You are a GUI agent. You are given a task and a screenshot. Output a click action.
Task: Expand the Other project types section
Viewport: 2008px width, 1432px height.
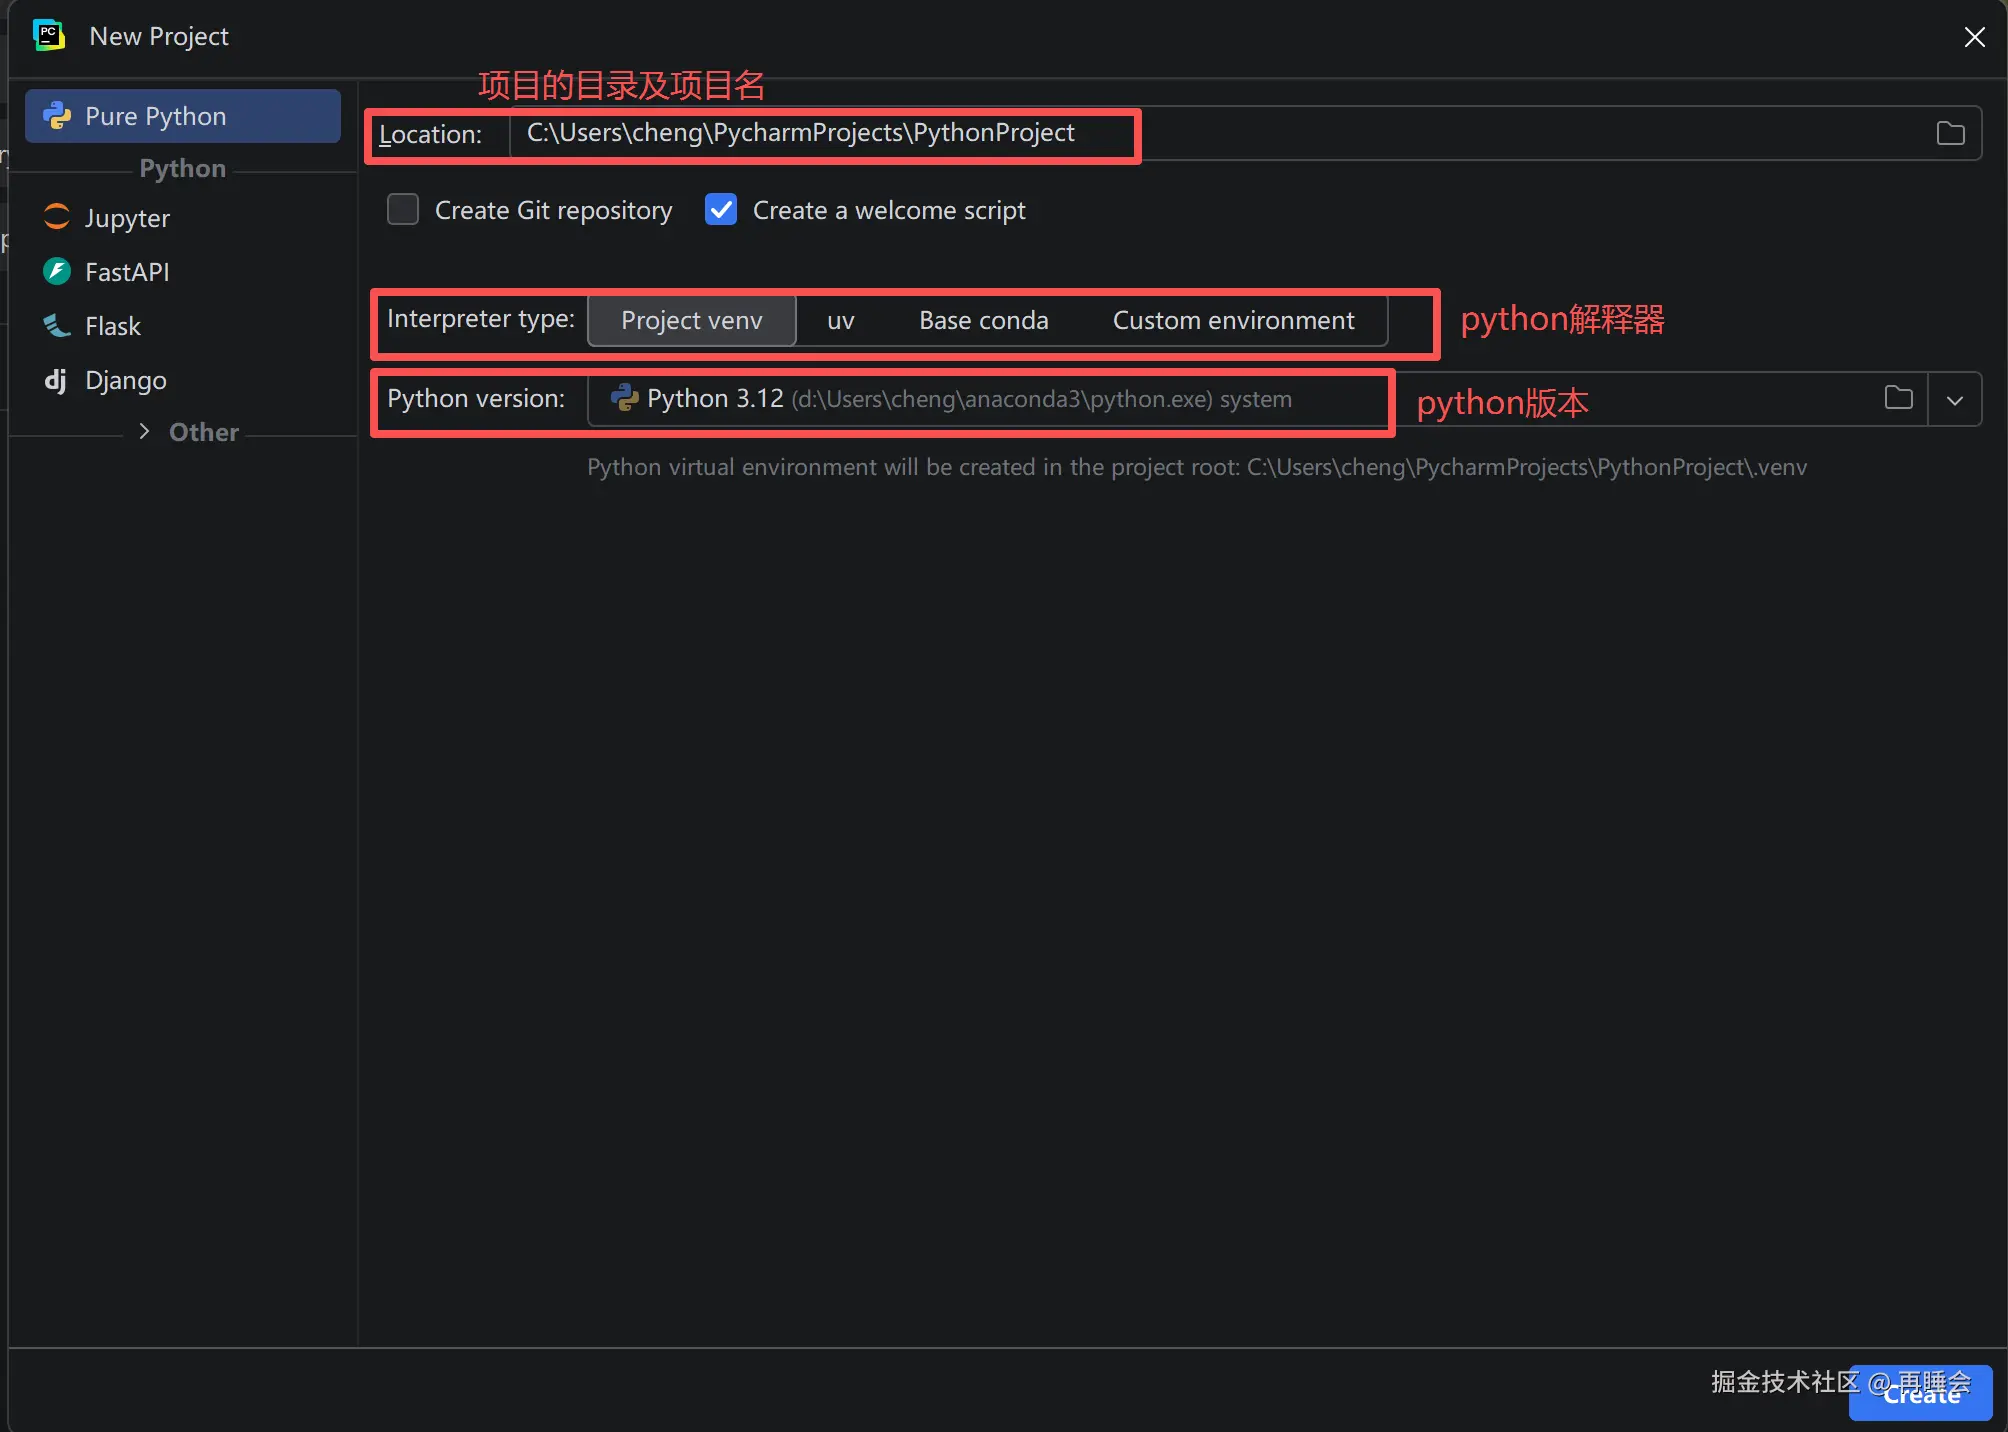(145, 431)
